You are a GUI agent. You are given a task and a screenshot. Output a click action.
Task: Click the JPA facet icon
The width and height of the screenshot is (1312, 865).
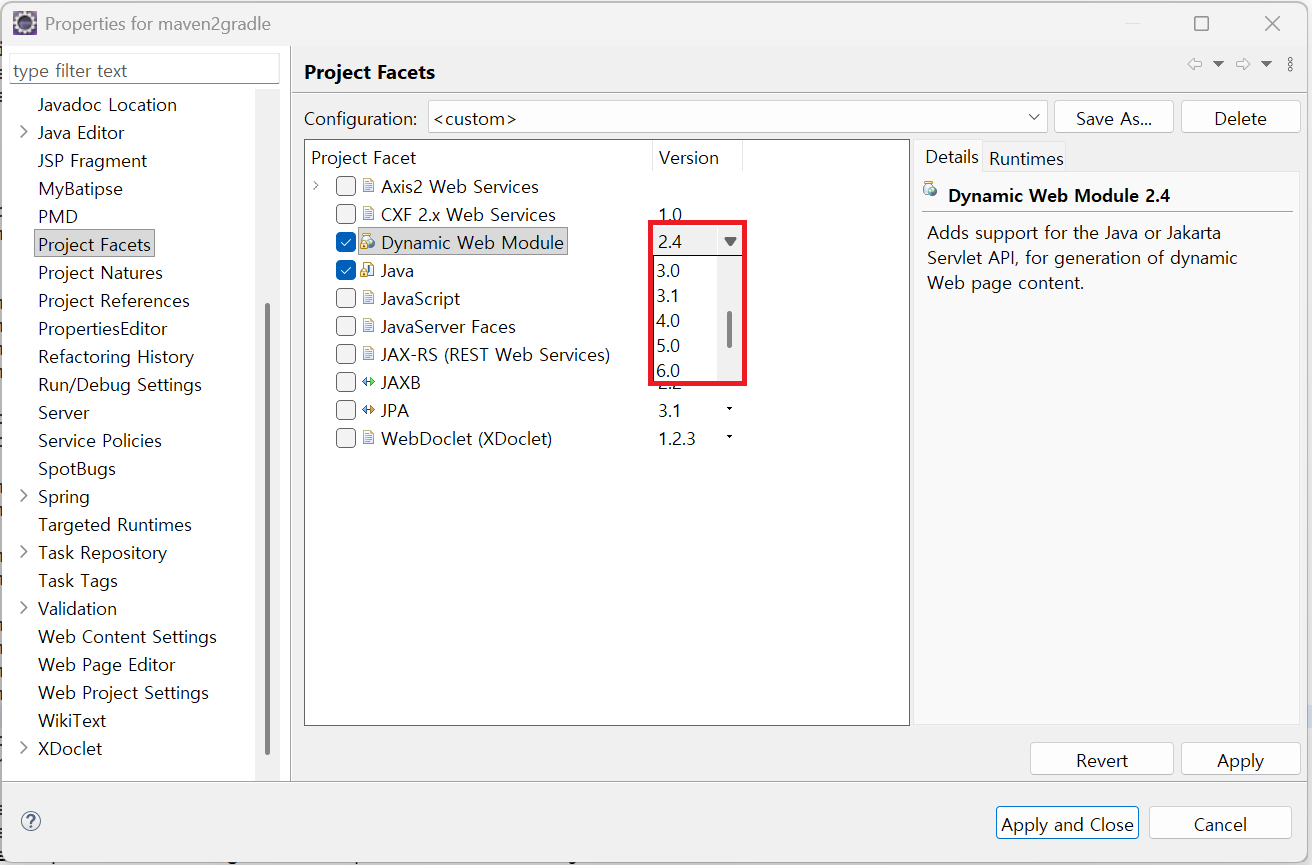pyautogui.click(x=367, y=410)
